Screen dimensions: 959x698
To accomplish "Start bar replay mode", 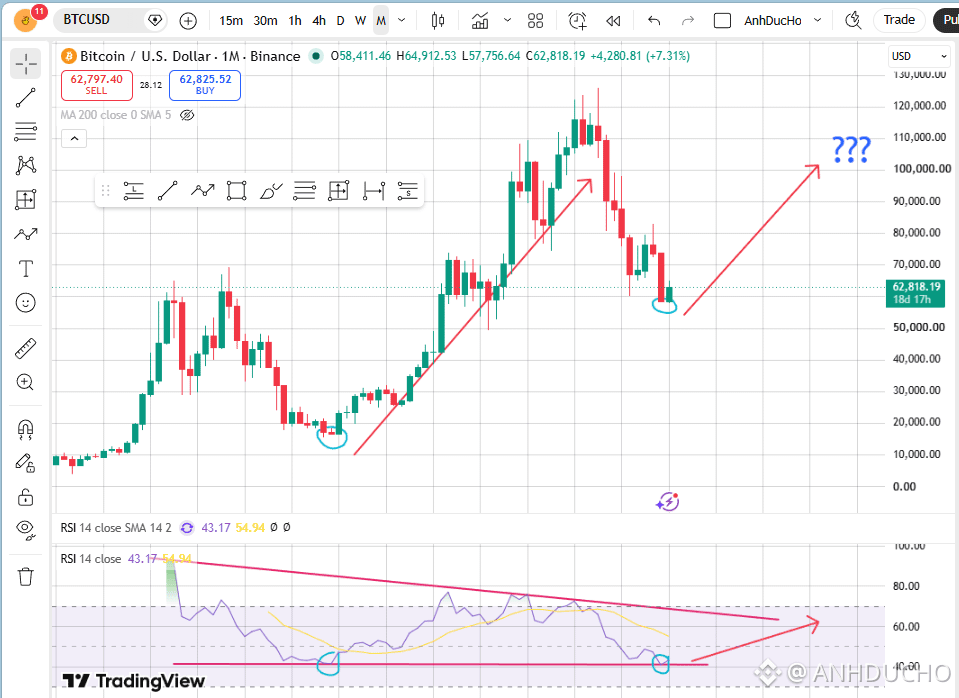I will [x=613, y=21].
